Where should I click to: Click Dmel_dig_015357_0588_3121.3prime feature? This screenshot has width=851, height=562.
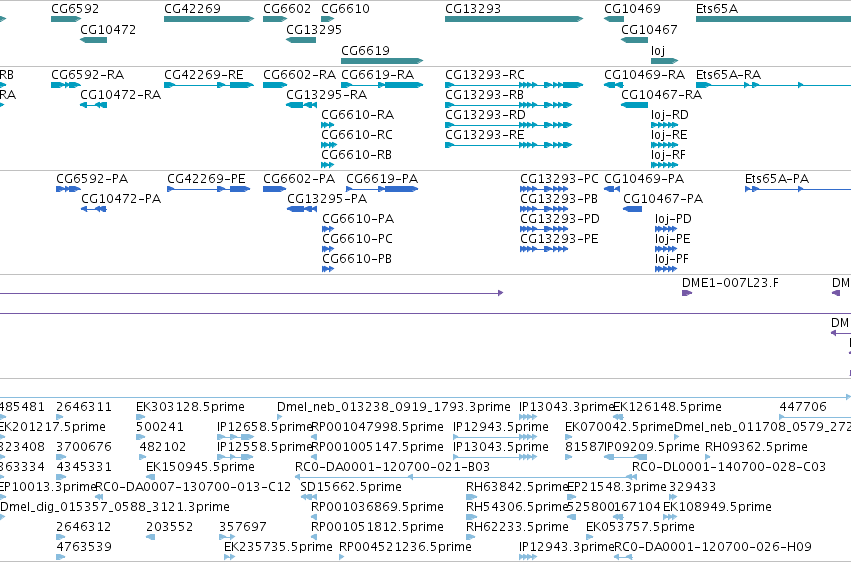click(115, 507)
